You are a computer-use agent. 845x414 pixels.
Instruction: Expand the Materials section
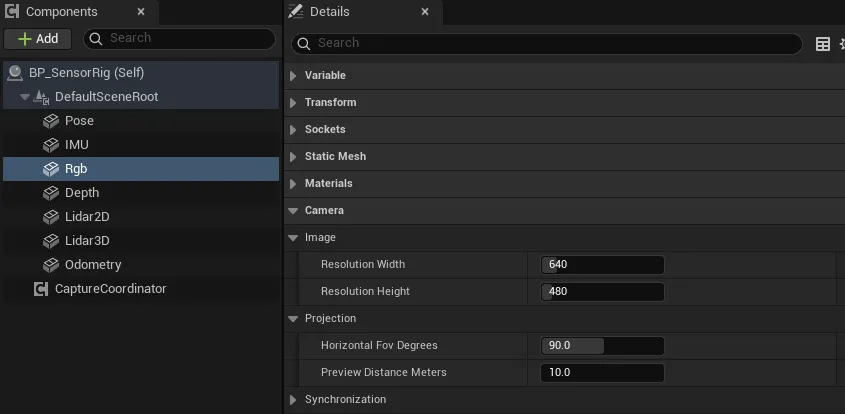(x=293, y=184)
